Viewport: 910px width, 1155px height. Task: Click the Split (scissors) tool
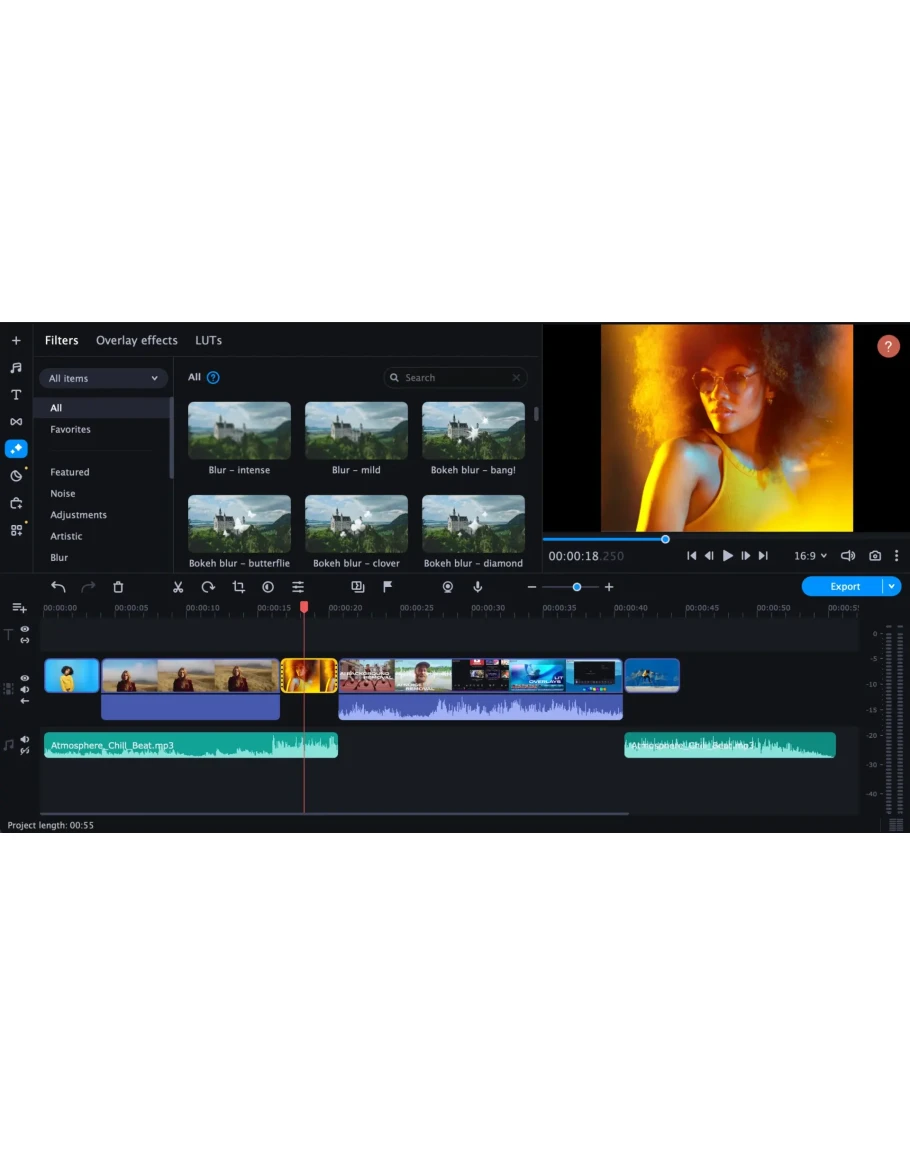click(x=178, y=587)
